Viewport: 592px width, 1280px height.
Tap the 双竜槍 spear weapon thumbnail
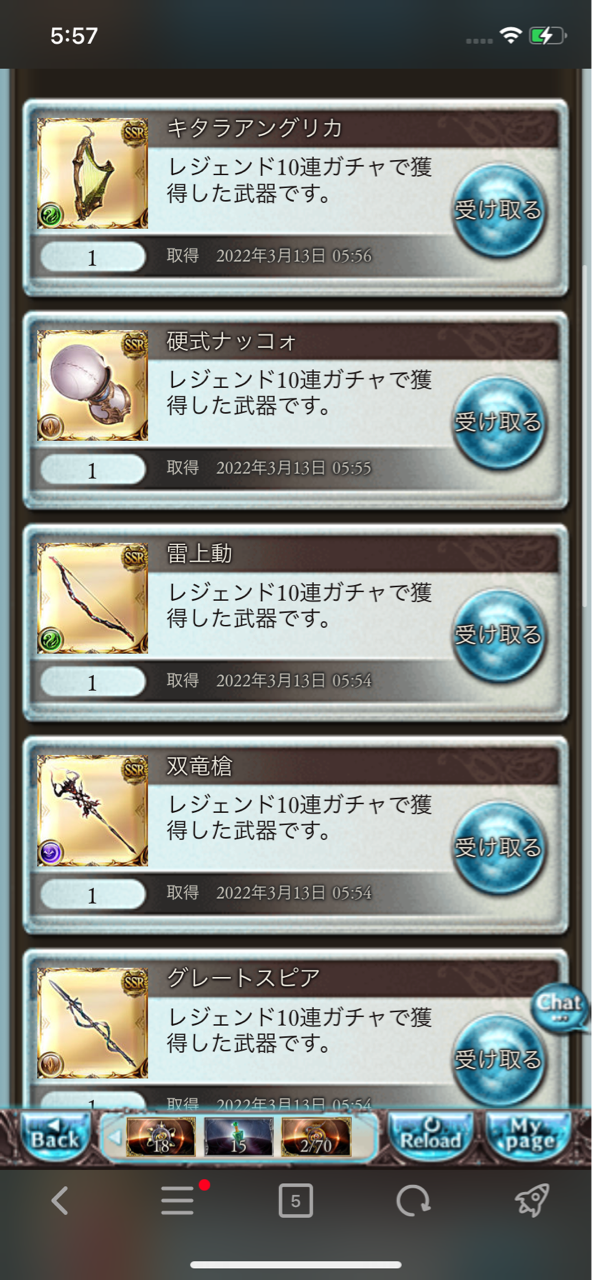point(92,810)
